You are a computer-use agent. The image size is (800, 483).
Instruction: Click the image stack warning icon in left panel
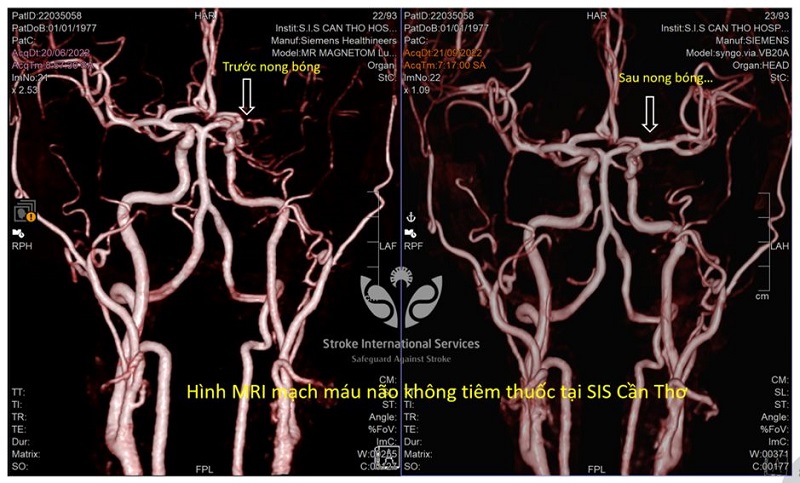(25, 212)
